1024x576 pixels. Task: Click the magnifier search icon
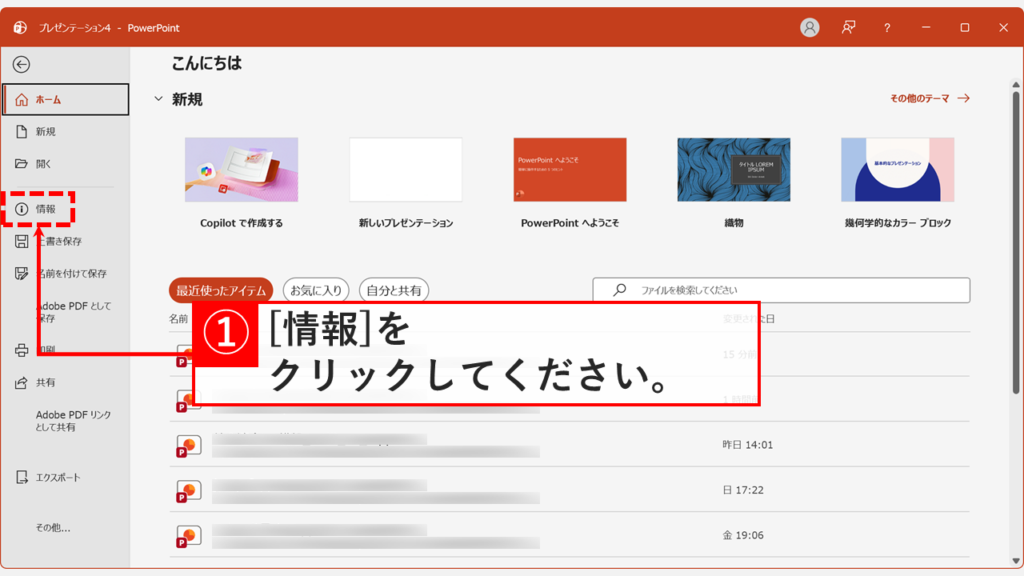620,289
